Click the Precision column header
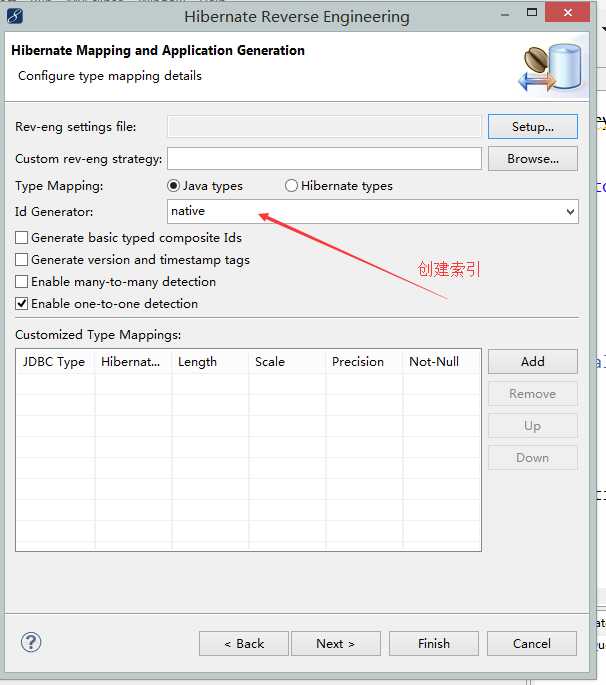606x685 pixels. [364, 362]
